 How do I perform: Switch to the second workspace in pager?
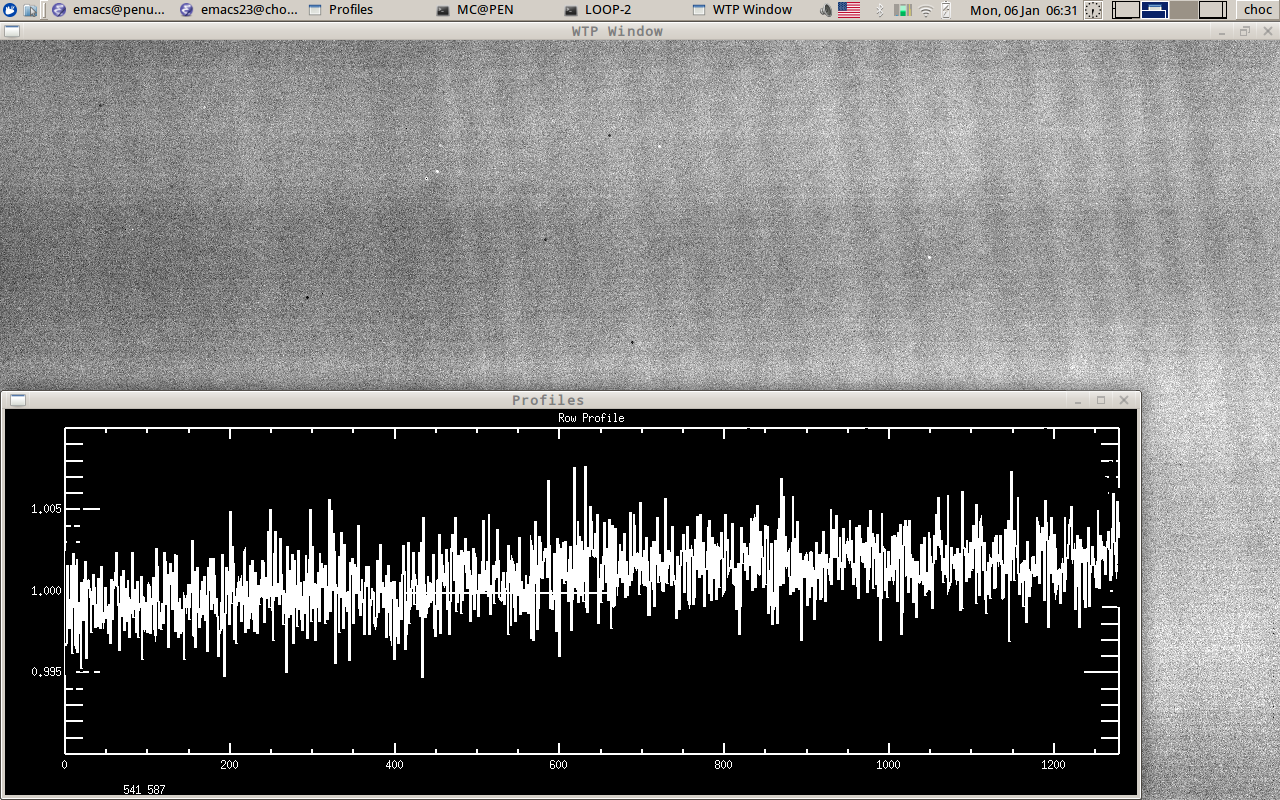pos(1154,10)
